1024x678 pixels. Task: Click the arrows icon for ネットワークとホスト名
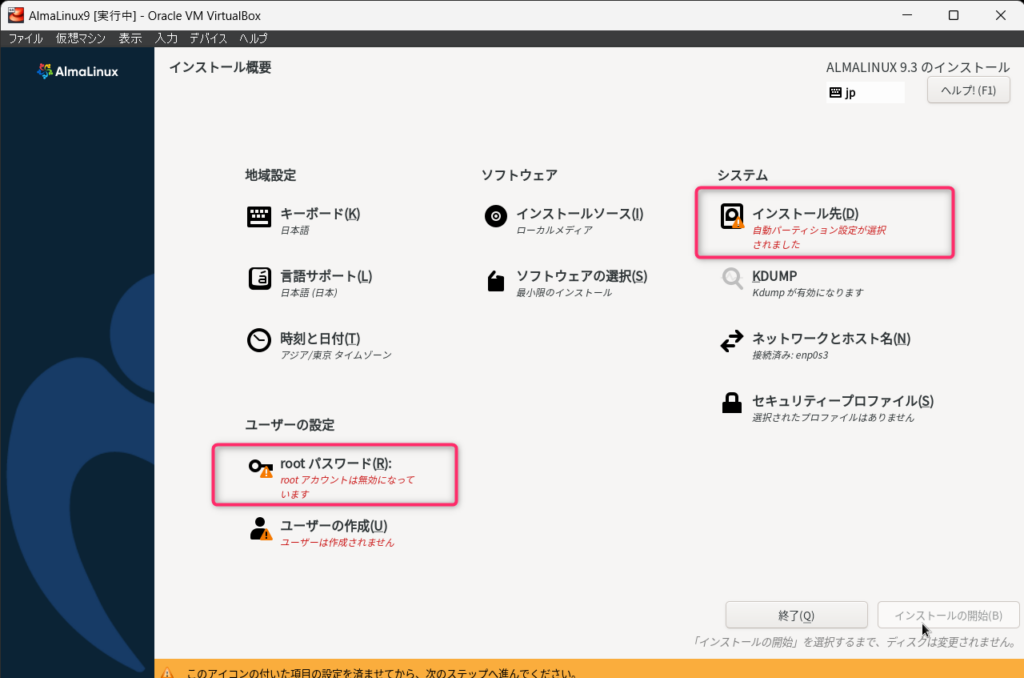(732, 342)
